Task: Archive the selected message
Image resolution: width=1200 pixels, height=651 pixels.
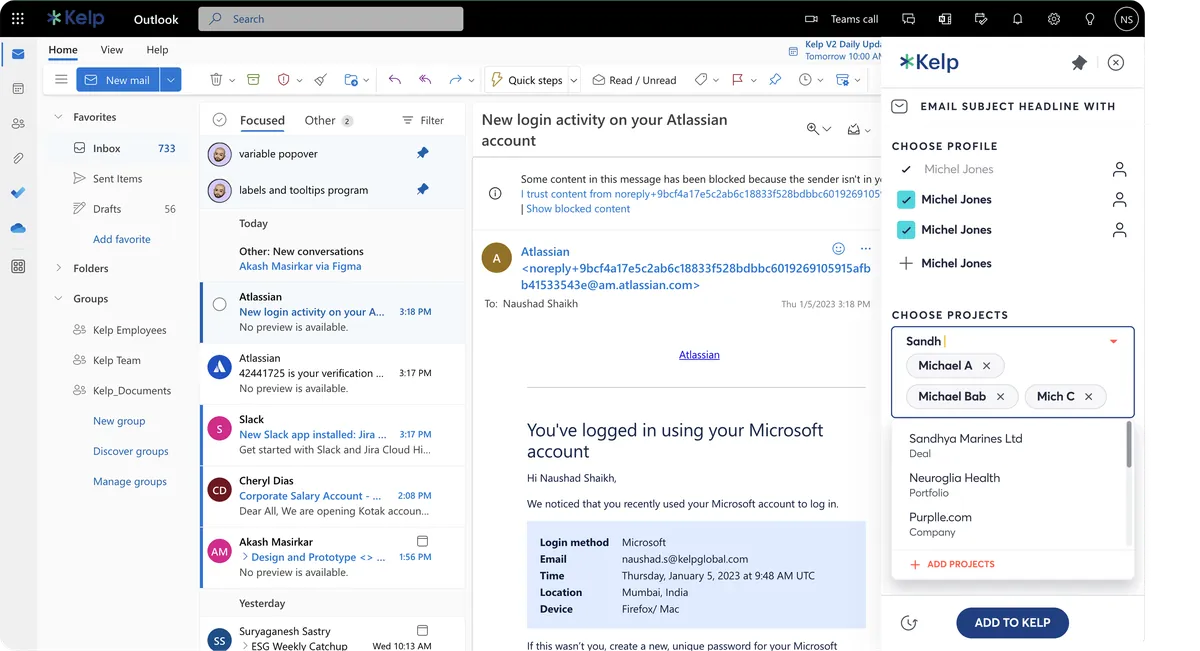Action: click(253, 80)
